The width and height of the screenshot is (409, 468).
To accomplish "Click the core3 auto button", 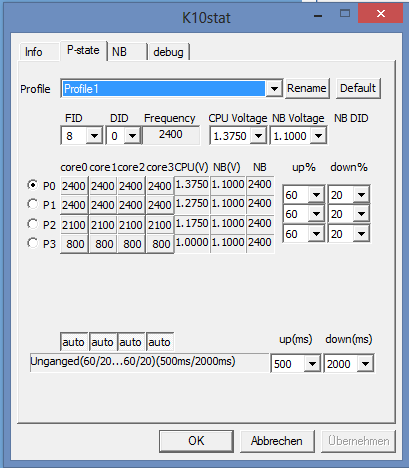I will click(160, 342).
